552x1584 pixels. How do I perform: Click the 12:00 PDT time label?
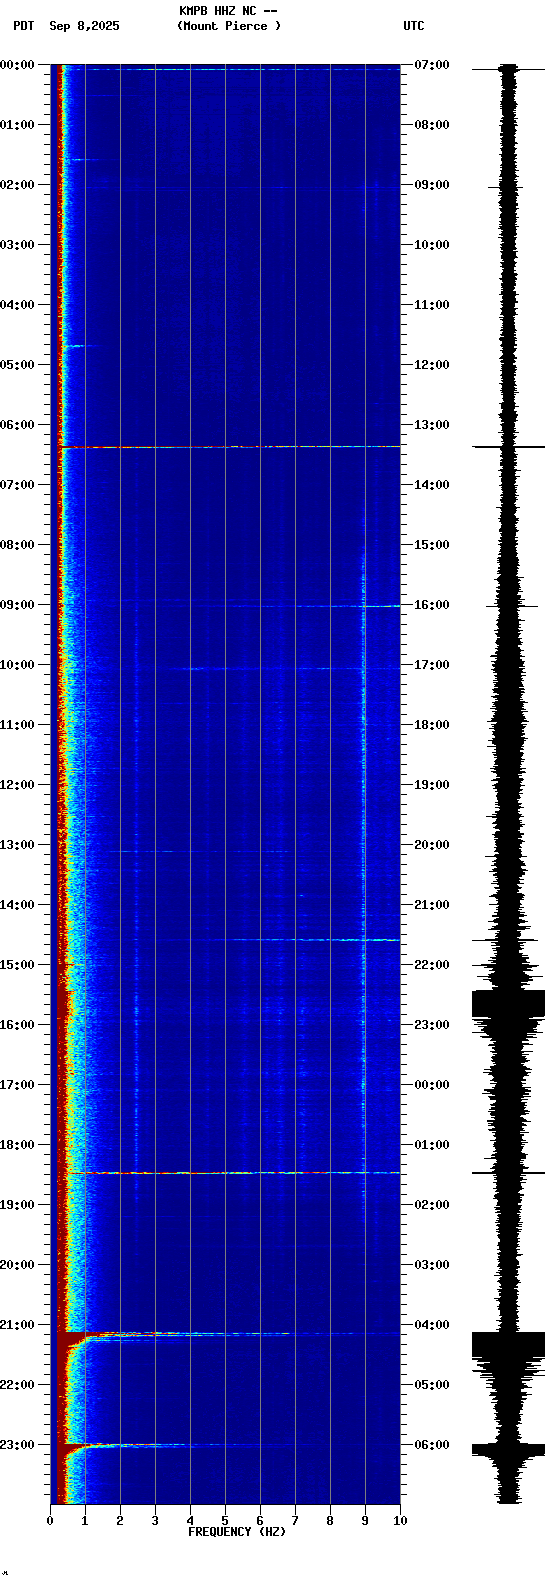pyautogui.click(x=17, y=785)
